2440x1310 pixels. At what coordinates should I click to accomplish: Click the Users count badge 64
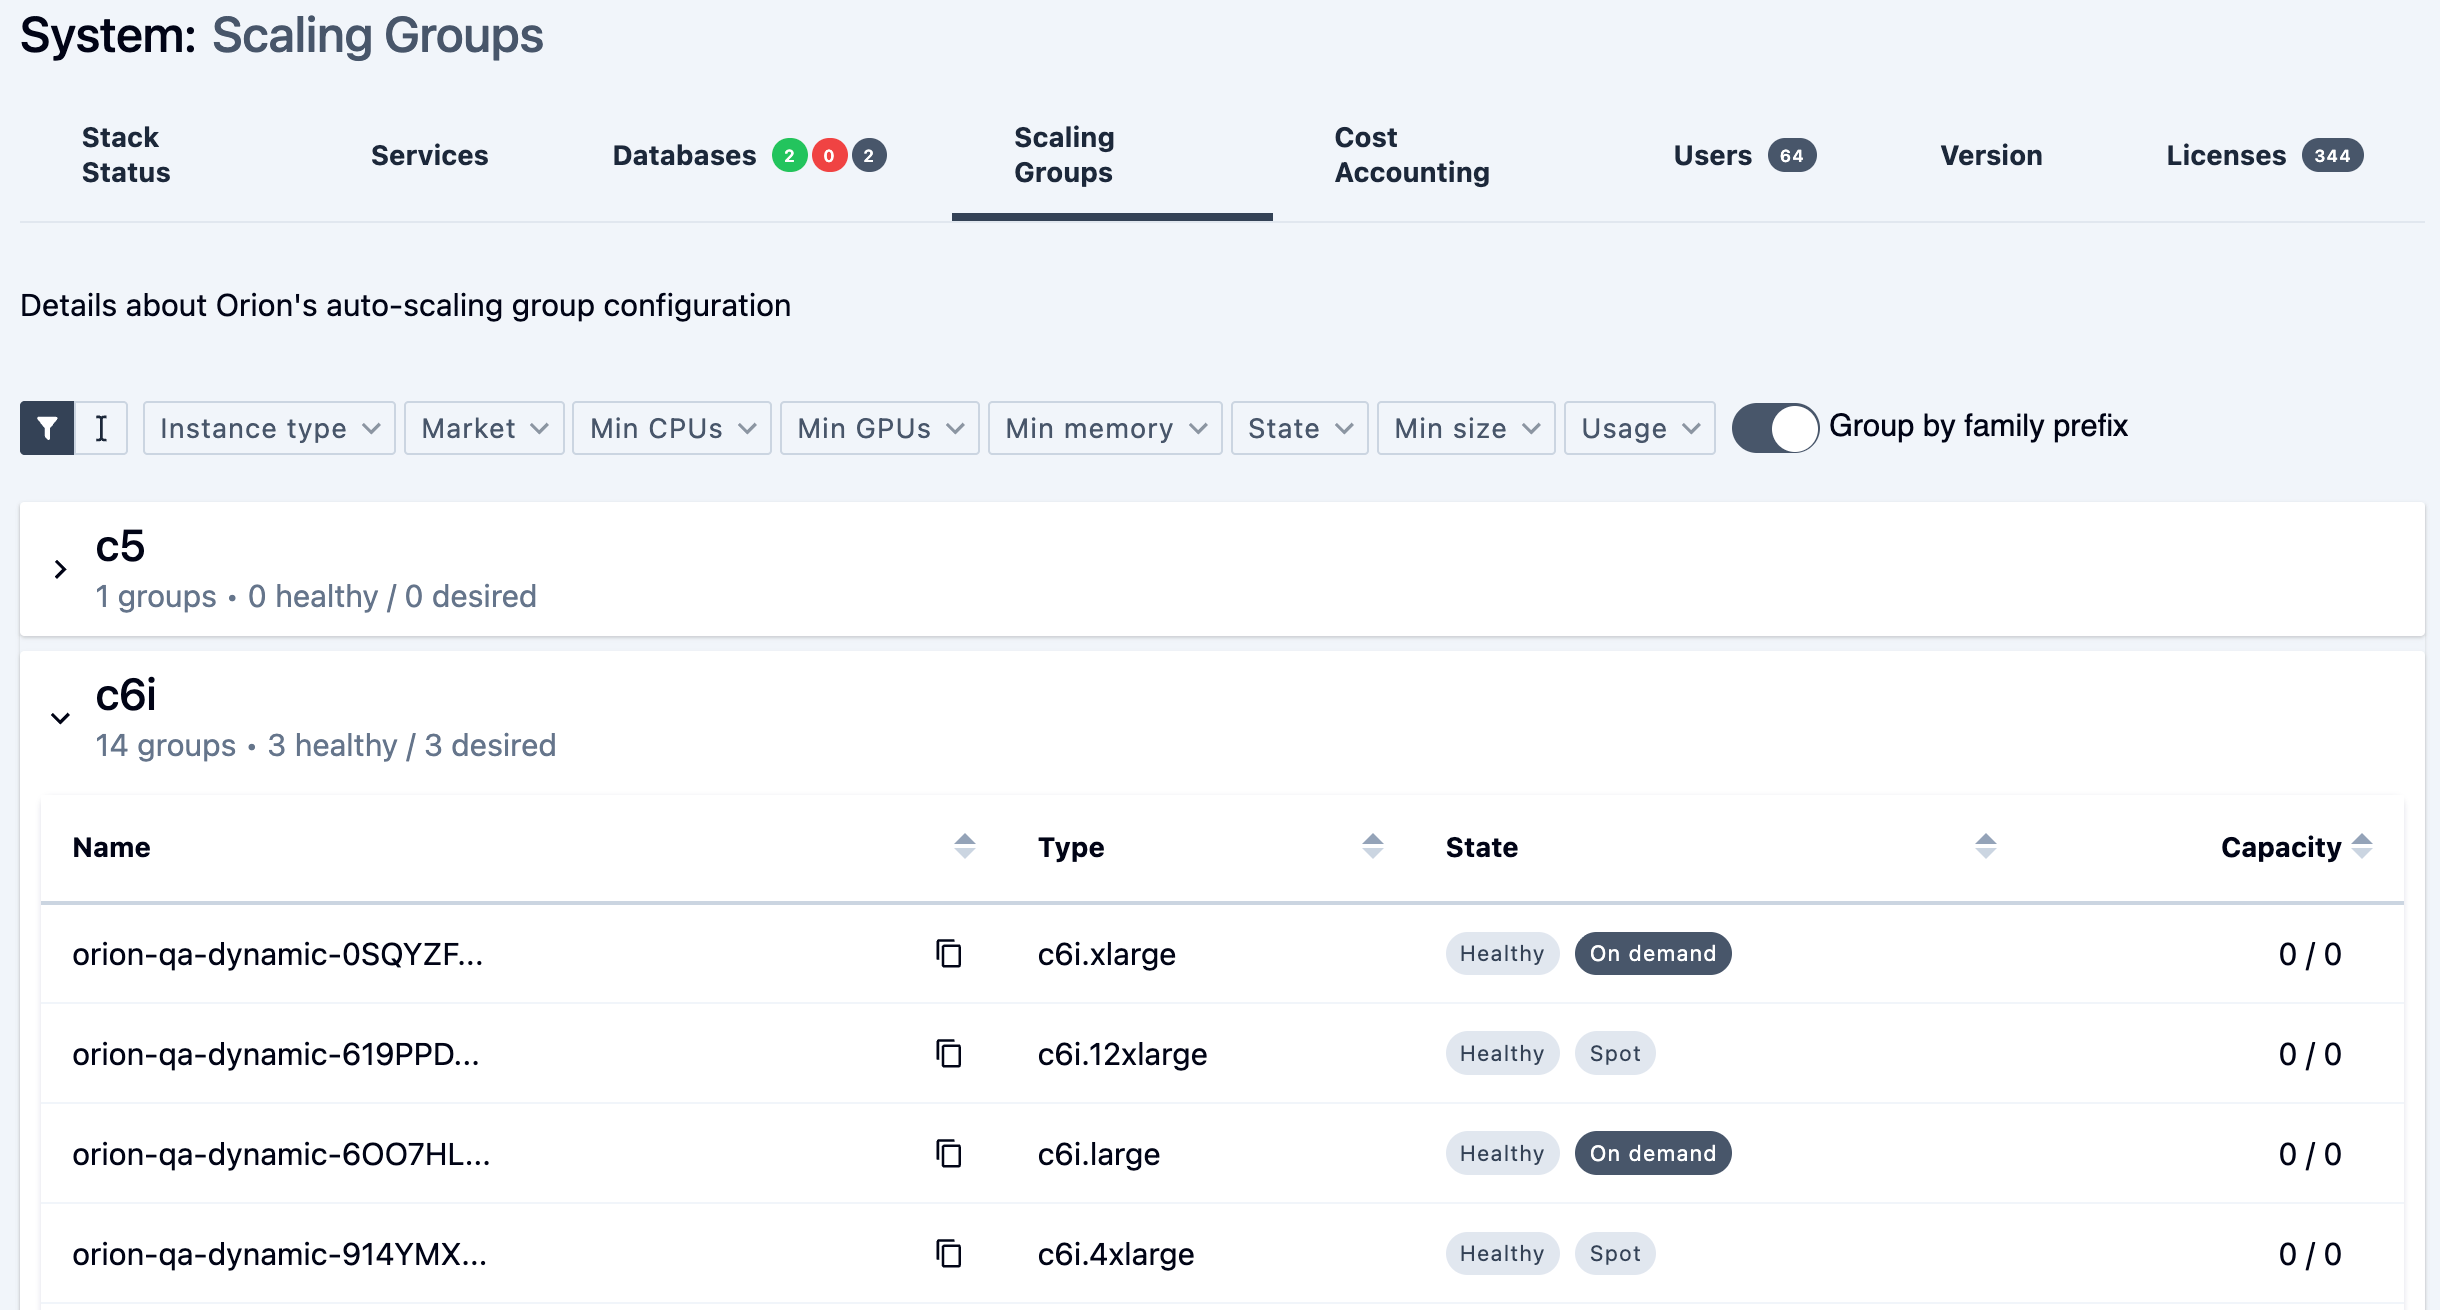click(x=1792, y=155)
